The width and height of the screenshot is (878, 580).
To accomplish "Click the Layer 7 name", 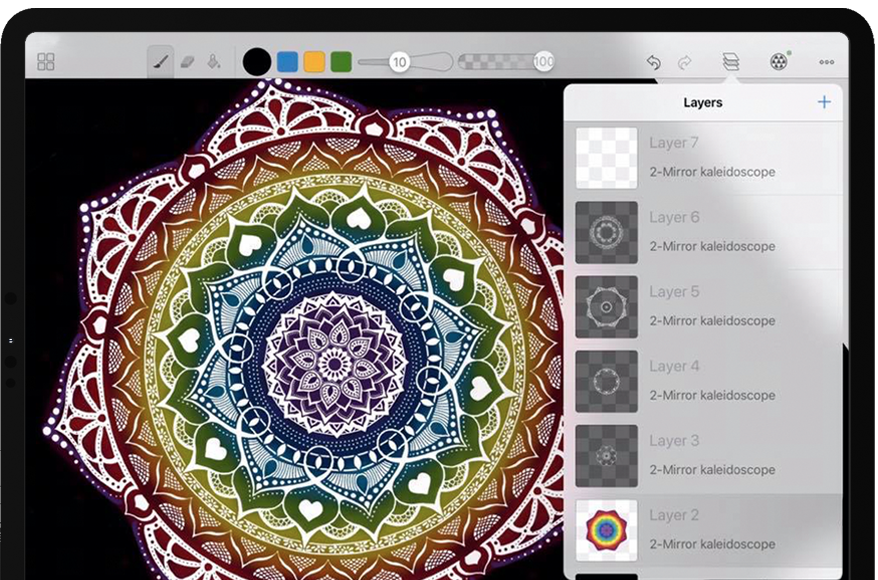I will (x=674, y=143).
